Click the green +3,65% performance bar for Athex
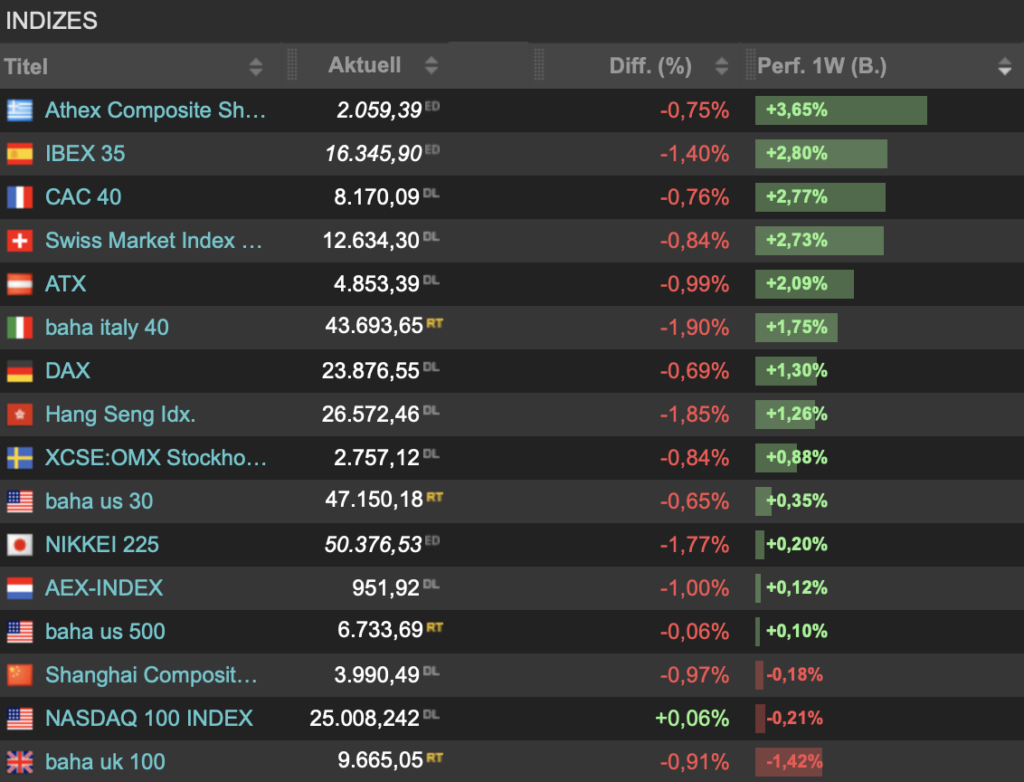The width and height of the screenshot is (1024, 782). pyautogui.click(x=840, y=110)
